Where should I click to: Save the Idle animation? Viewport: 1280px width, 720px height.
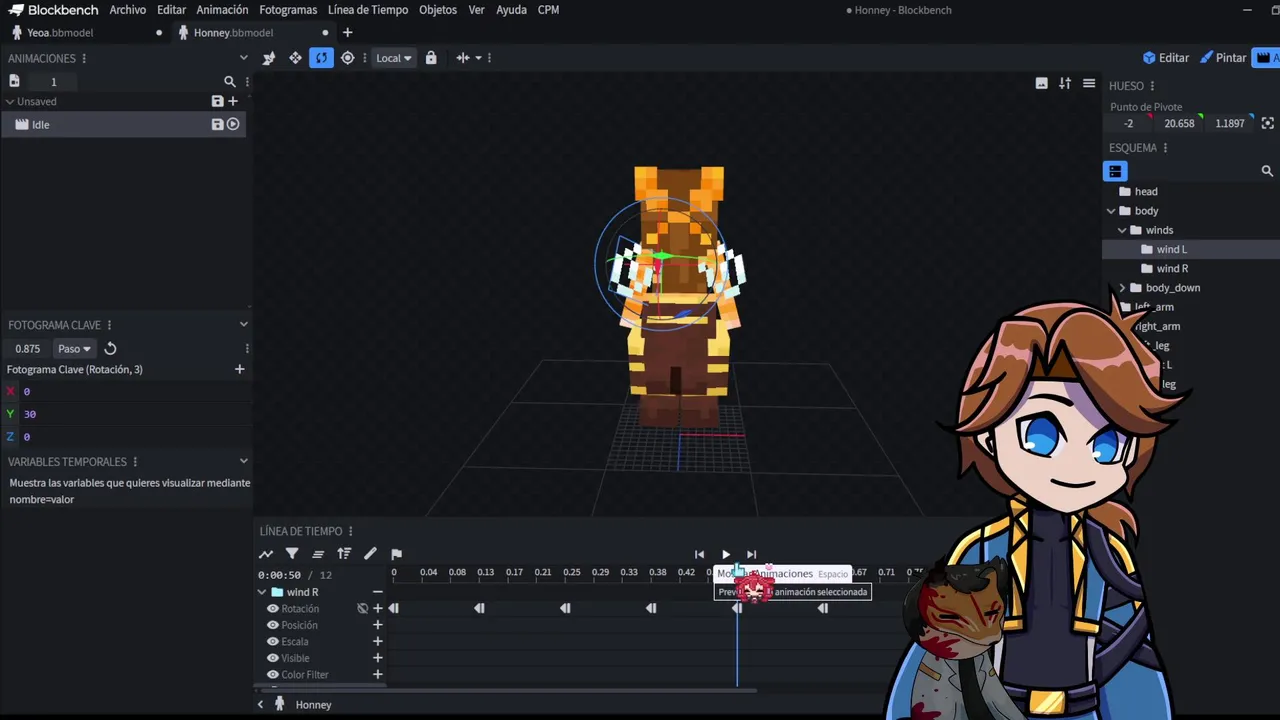[x=217, y=124]
